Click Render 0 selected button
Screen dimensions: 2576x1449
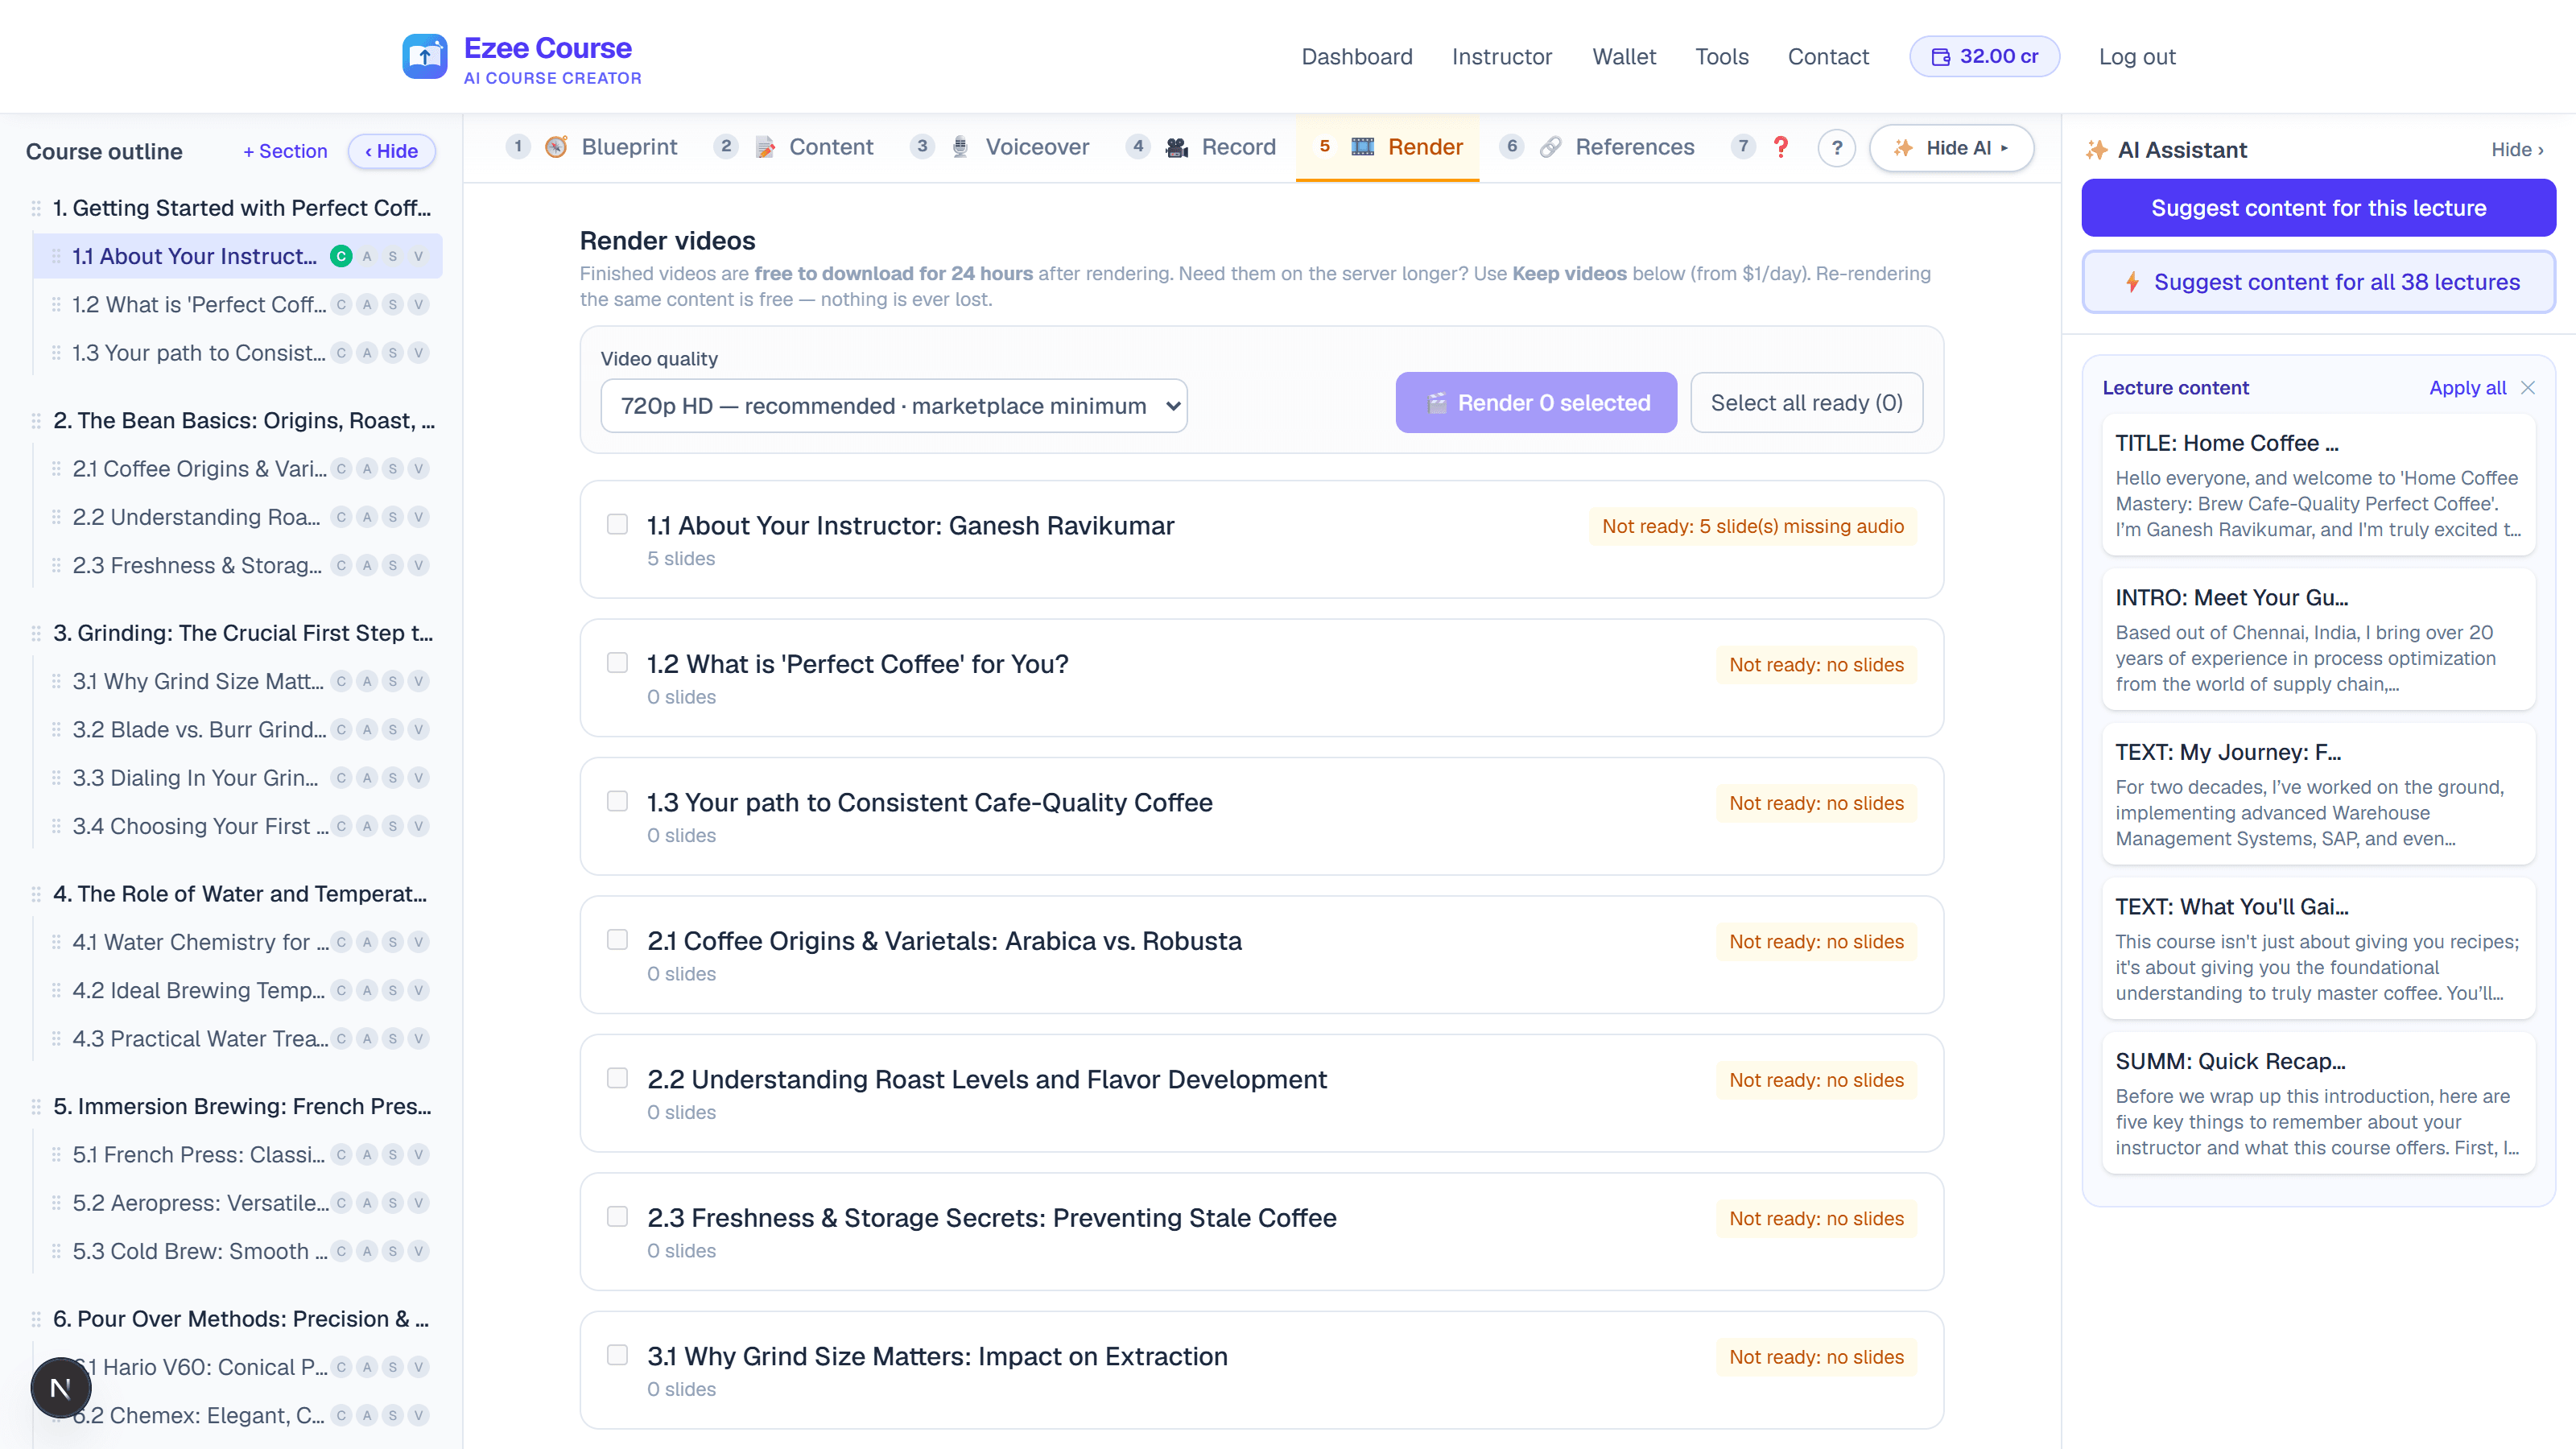pos(1536,403)
